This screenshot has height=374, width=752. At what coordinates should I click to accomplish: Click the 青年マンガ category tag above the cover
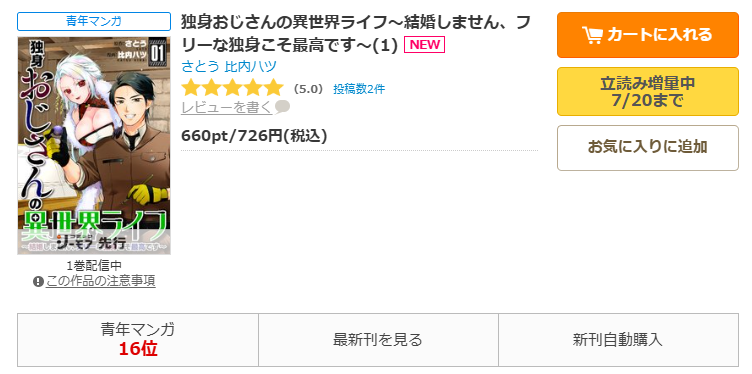tap(94, 22)
